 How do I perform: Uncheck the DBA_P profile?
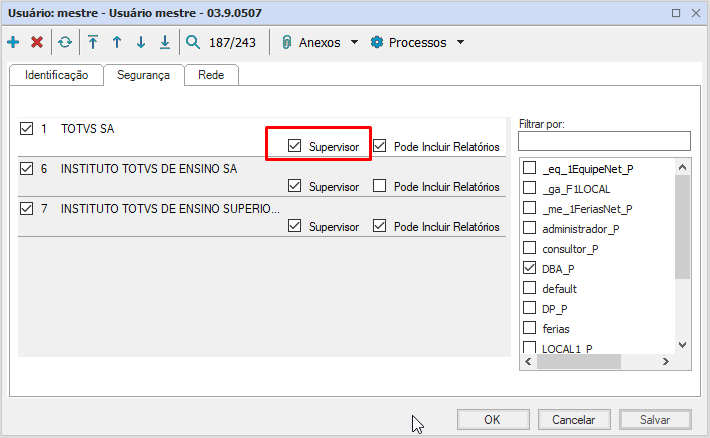529,268
